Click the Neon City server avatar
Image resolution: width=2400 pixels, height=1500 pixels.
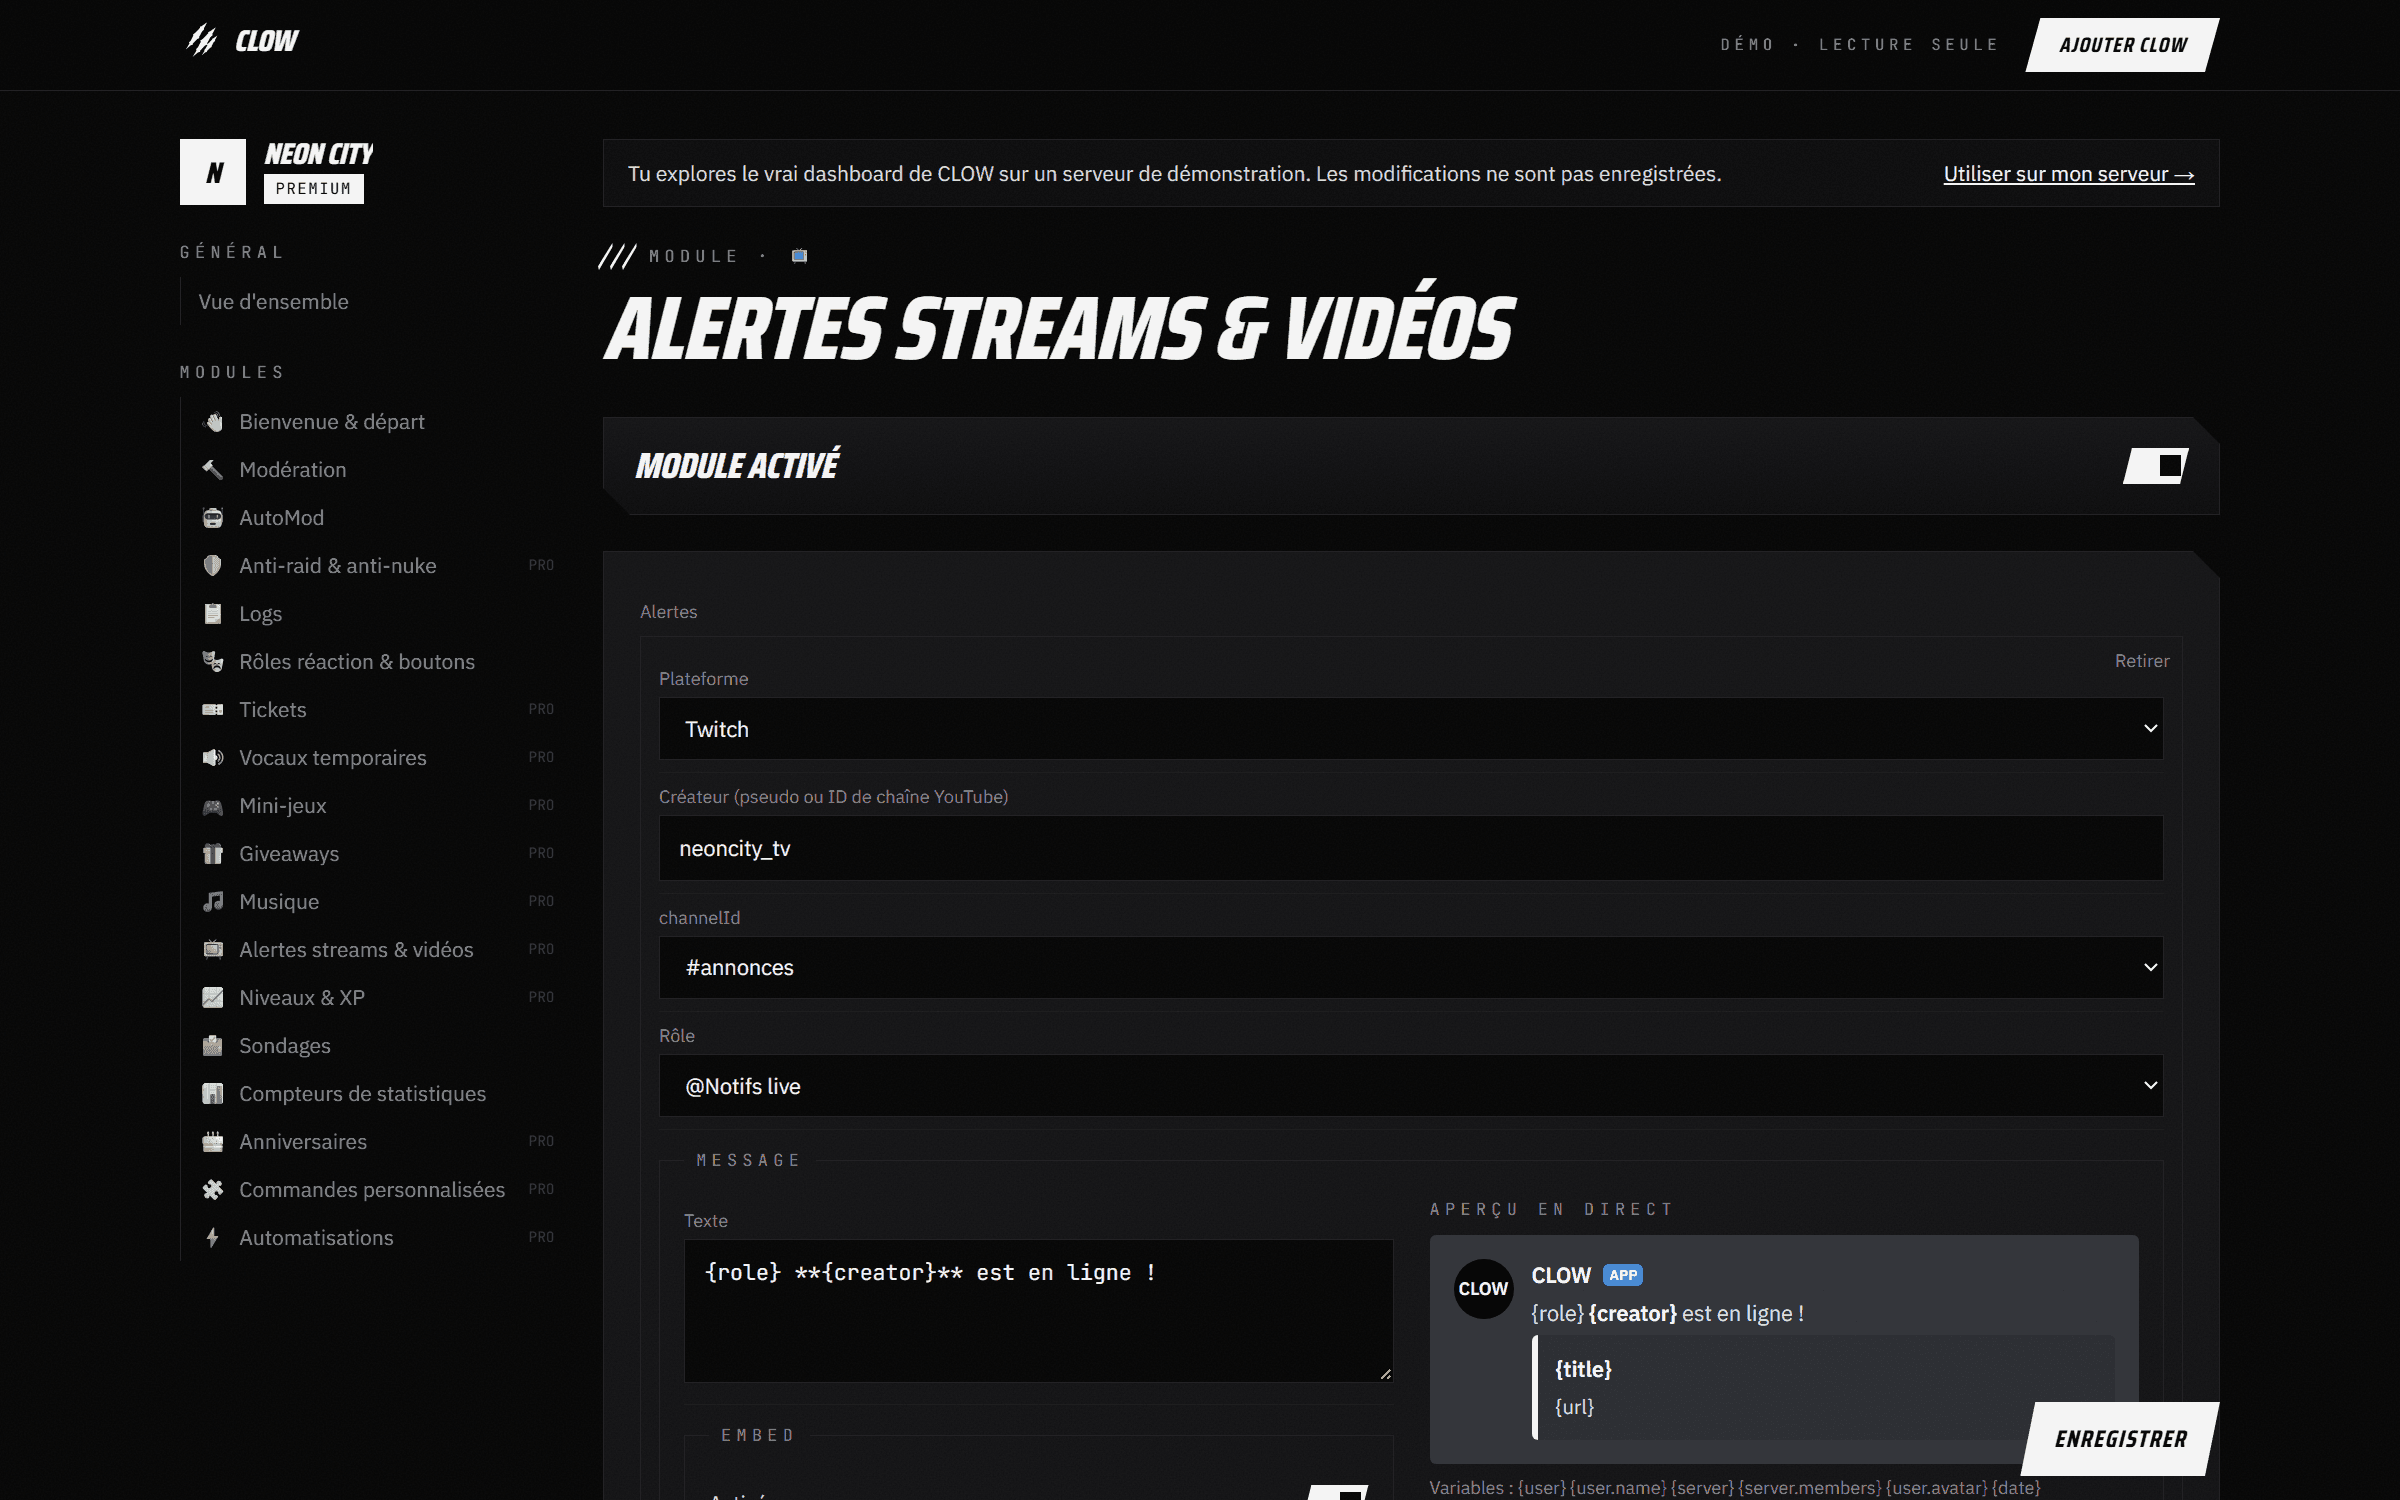pyautogui.click(x=213, y=172)
